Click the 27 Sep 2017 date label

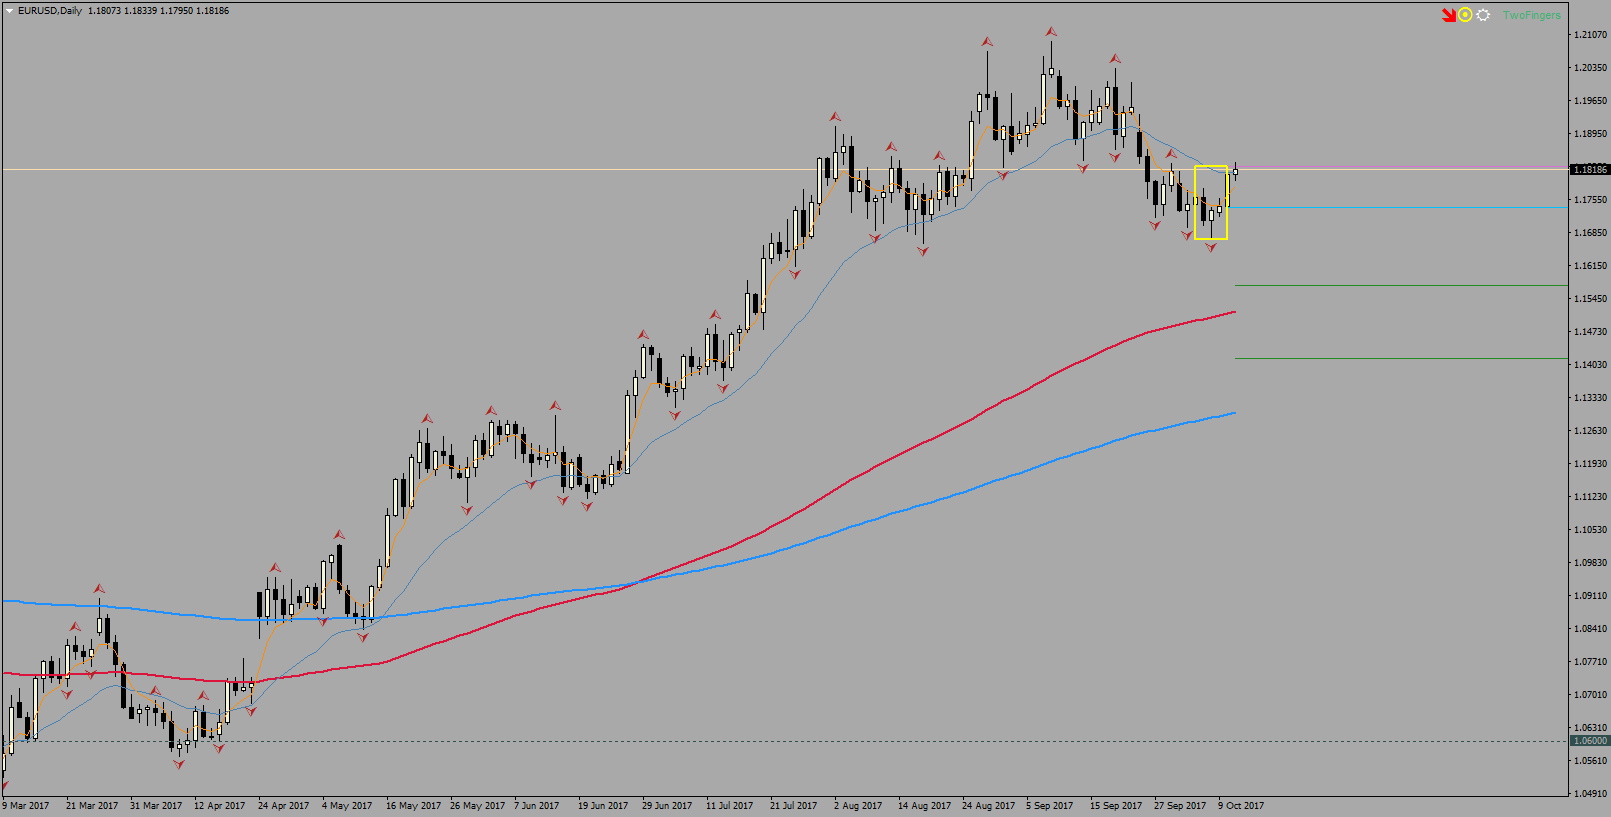tap(1180, 806)
